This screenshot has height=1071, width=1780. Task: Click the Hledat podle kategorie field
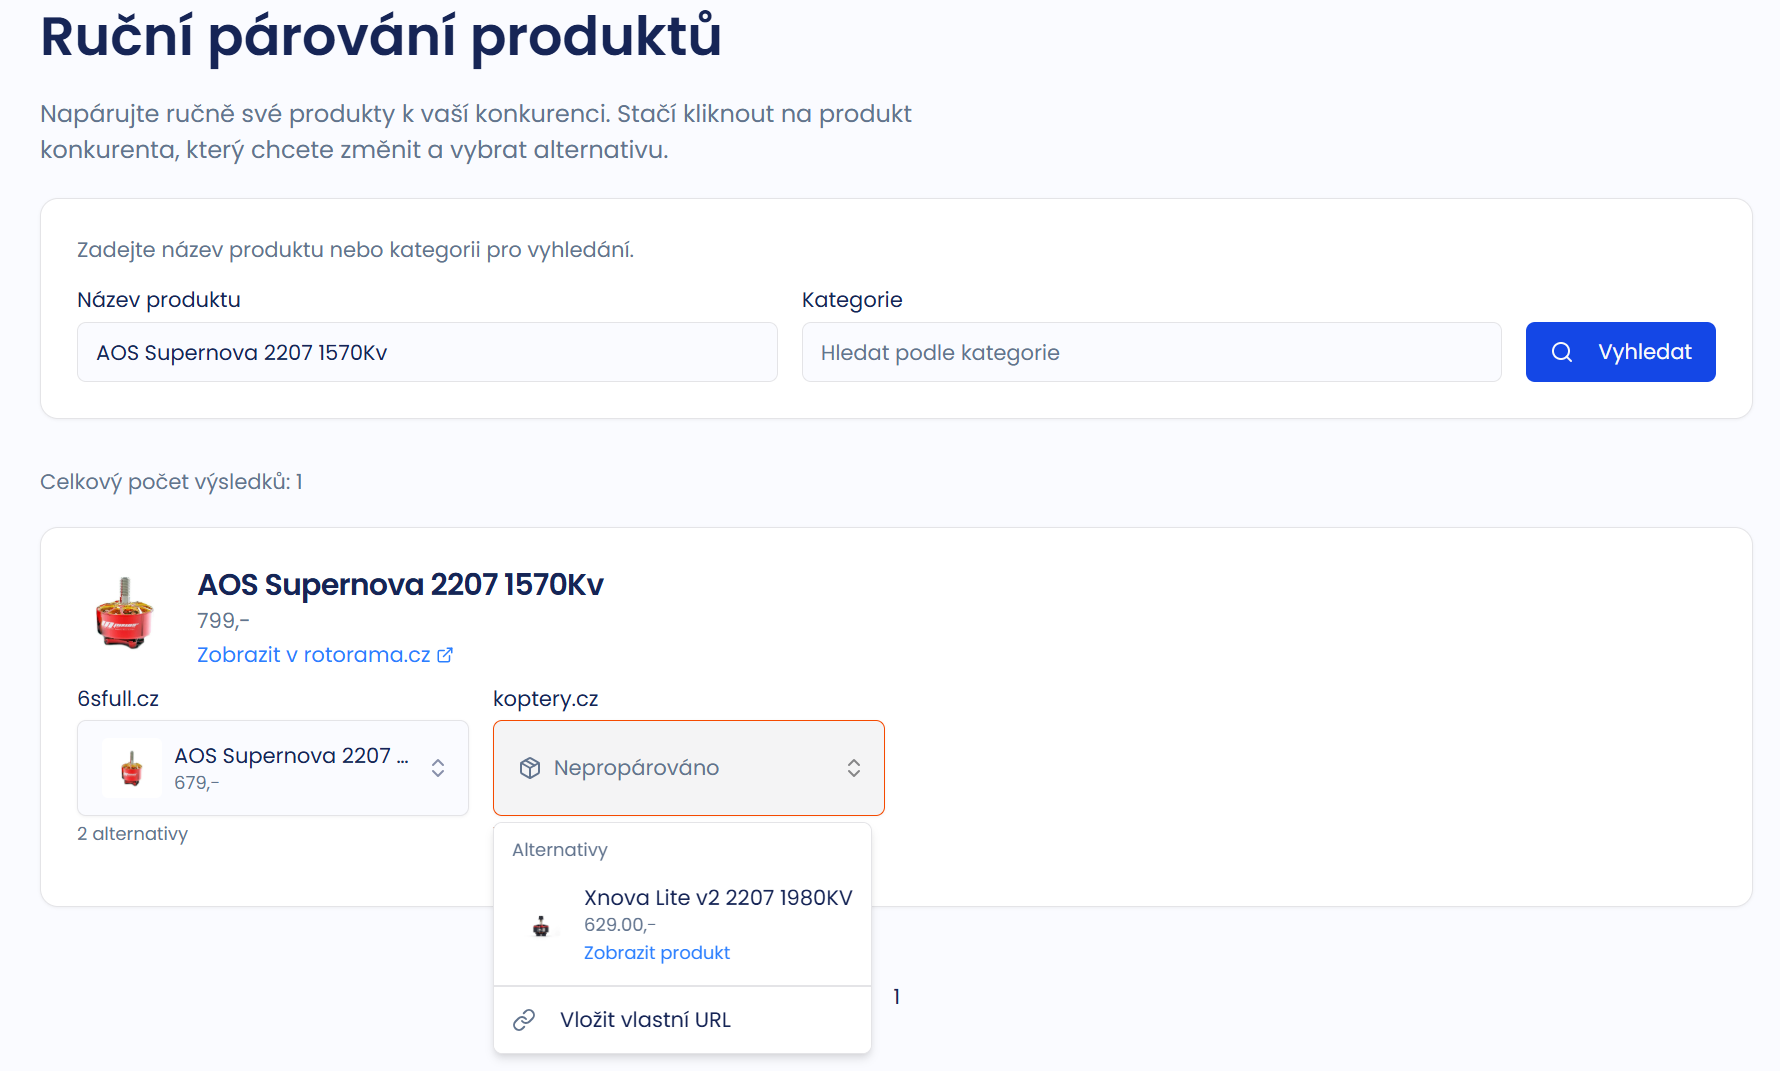pyautogui.click(x=1150, y=352)
